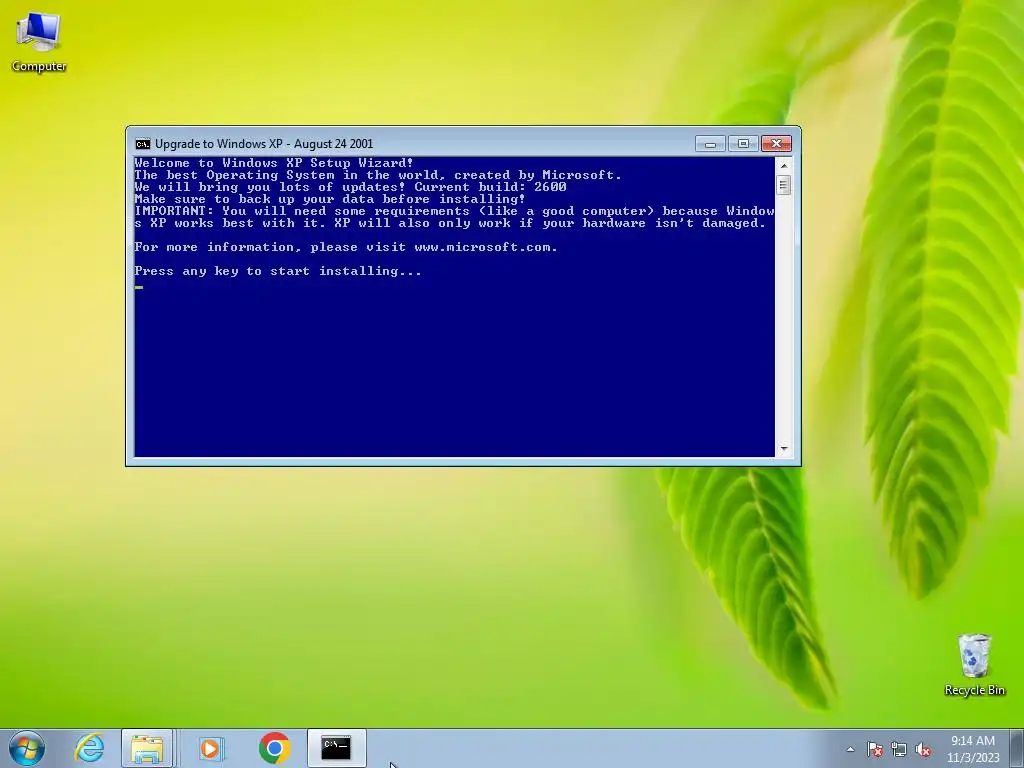Click the cmd icon in window title bar

point(142,144)
